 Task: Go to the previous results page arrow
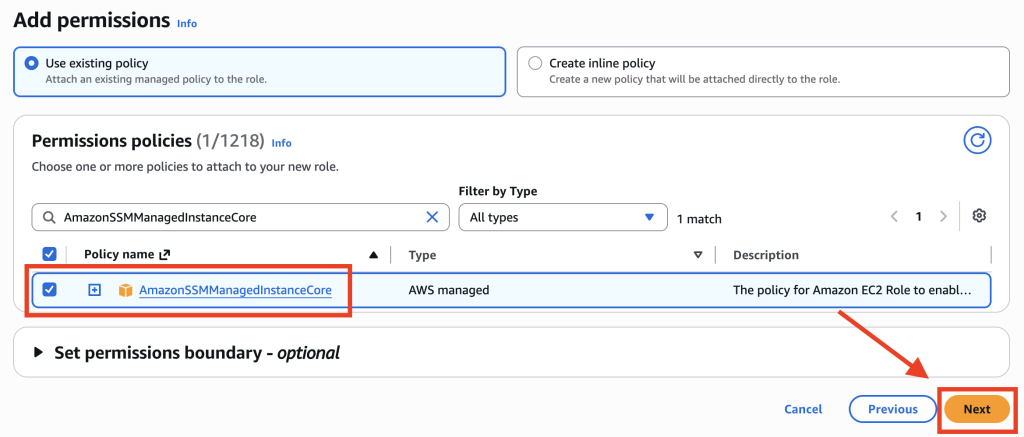pyautogui.click(x=894, y=217)
